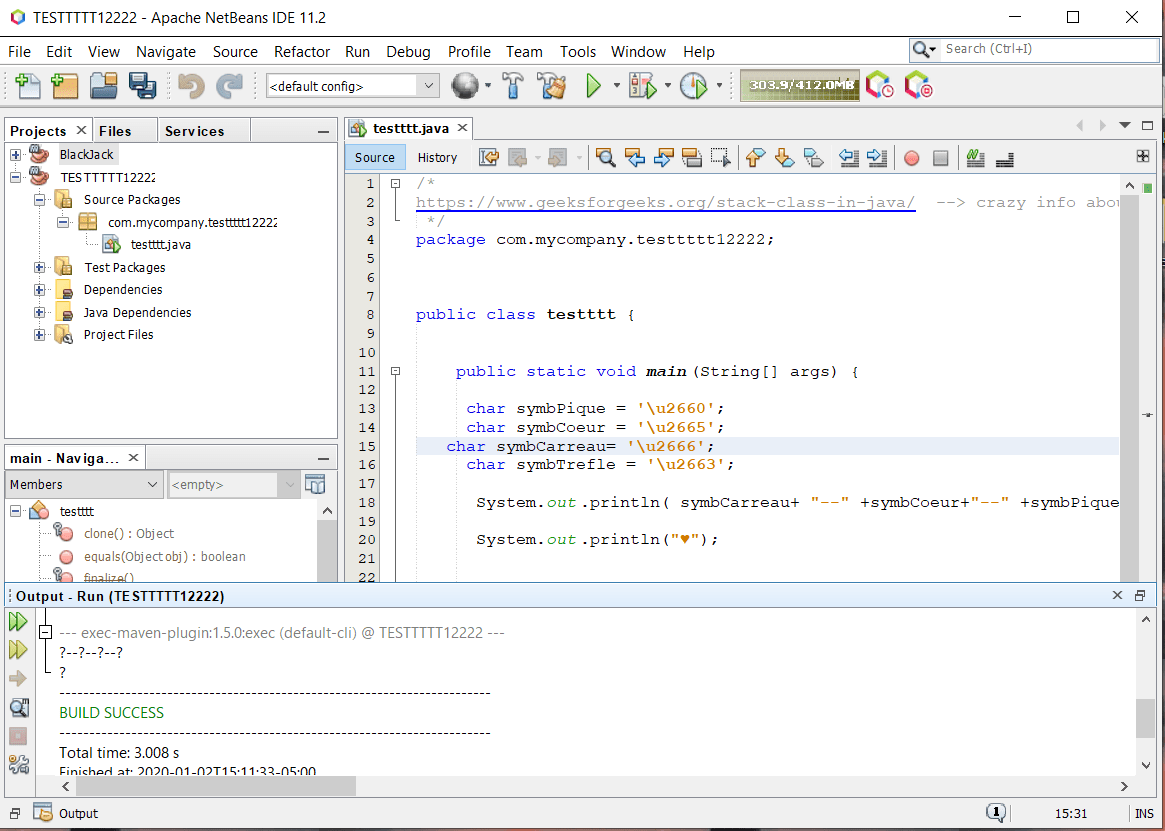Click the Undo icon in the toolbar
Image resolution: width=1165 pixels, height=831 pixels.
[x=190, y=86]
